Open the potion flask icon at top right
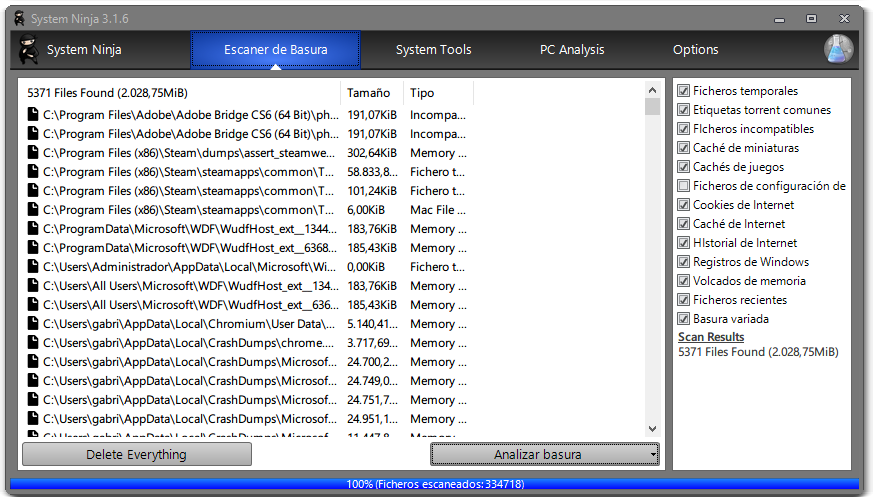 (x=838, y=49)
